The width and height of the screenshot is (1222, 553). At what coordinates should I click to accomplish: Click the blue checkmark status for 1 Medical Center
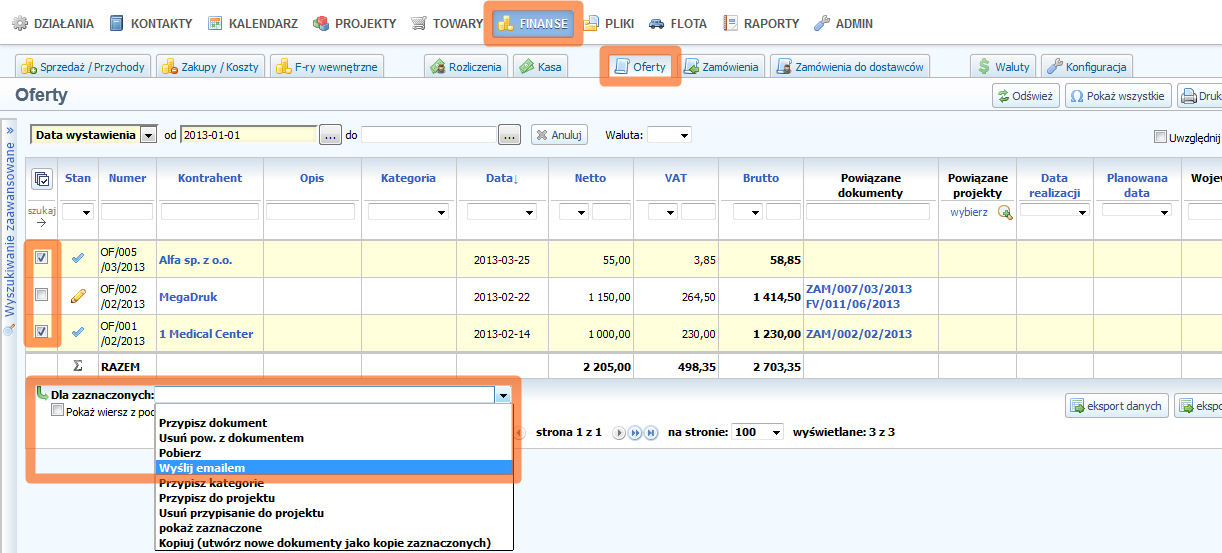pos(78,333)
